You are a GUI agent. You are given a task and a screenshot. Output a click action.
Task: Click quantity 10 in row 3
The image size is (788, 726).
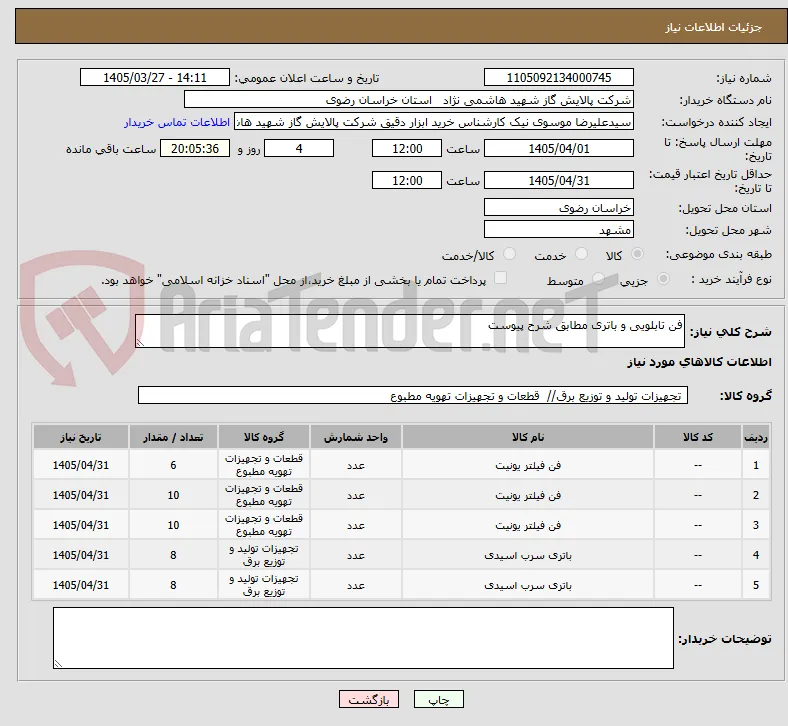(173, 526)
